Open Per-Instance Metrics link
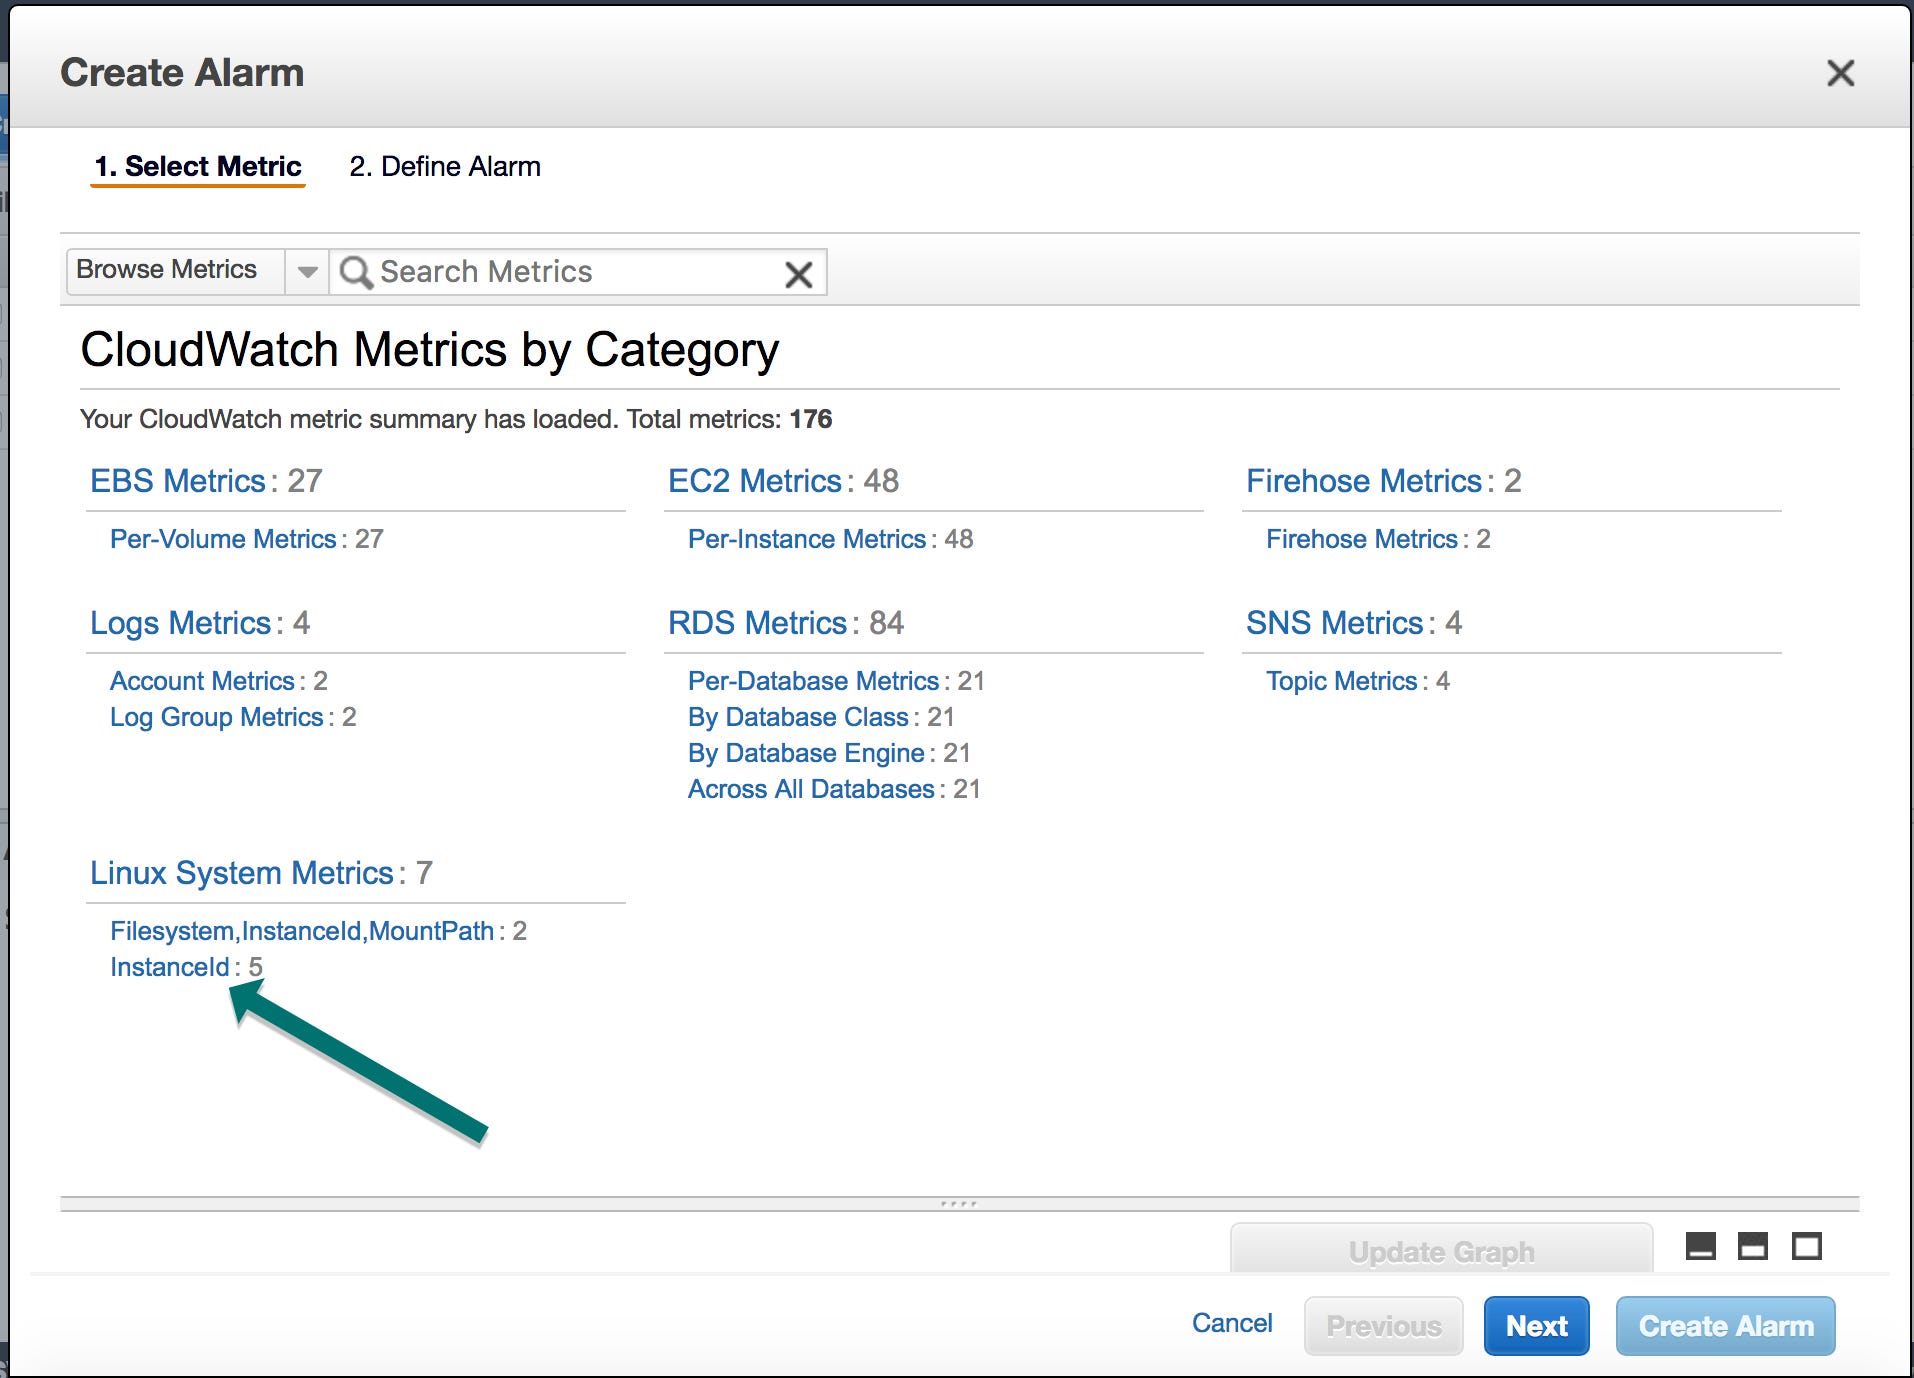The height and width of the screenshot is (1378, 1914). pyautogui.click(x=807, y=539)
